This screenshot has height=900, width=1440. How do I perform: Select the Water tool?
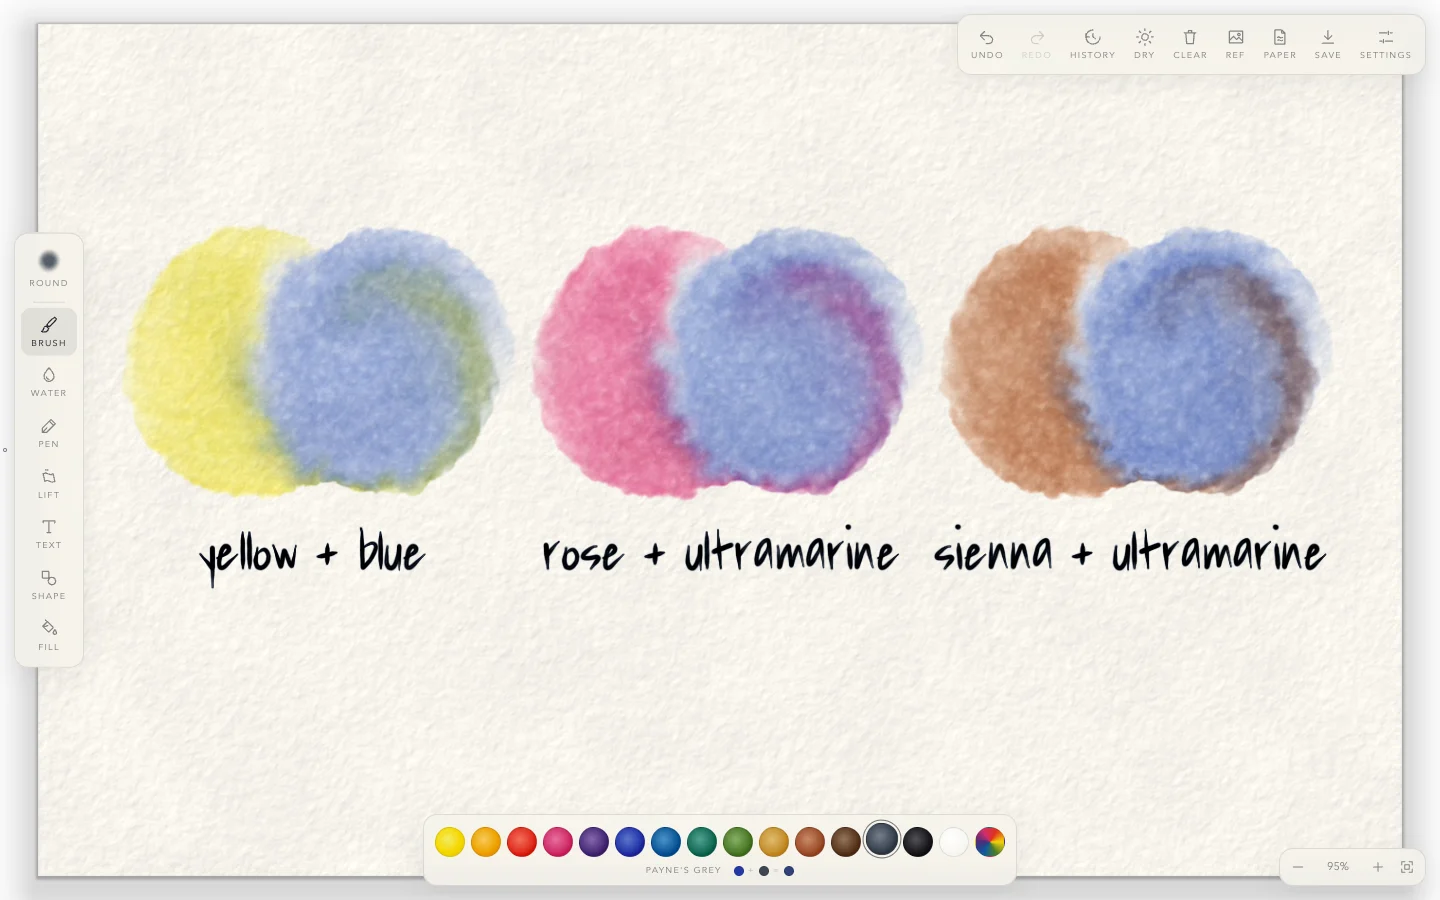(x=48, y=382)
